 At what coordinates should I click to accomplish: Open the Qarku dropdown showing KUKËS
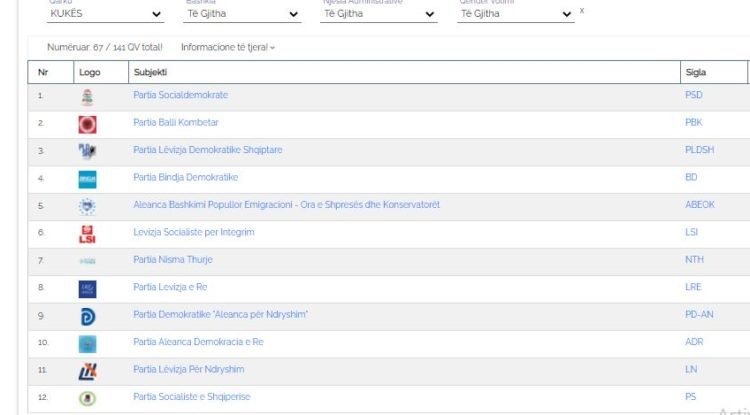[x=106, y=14]
